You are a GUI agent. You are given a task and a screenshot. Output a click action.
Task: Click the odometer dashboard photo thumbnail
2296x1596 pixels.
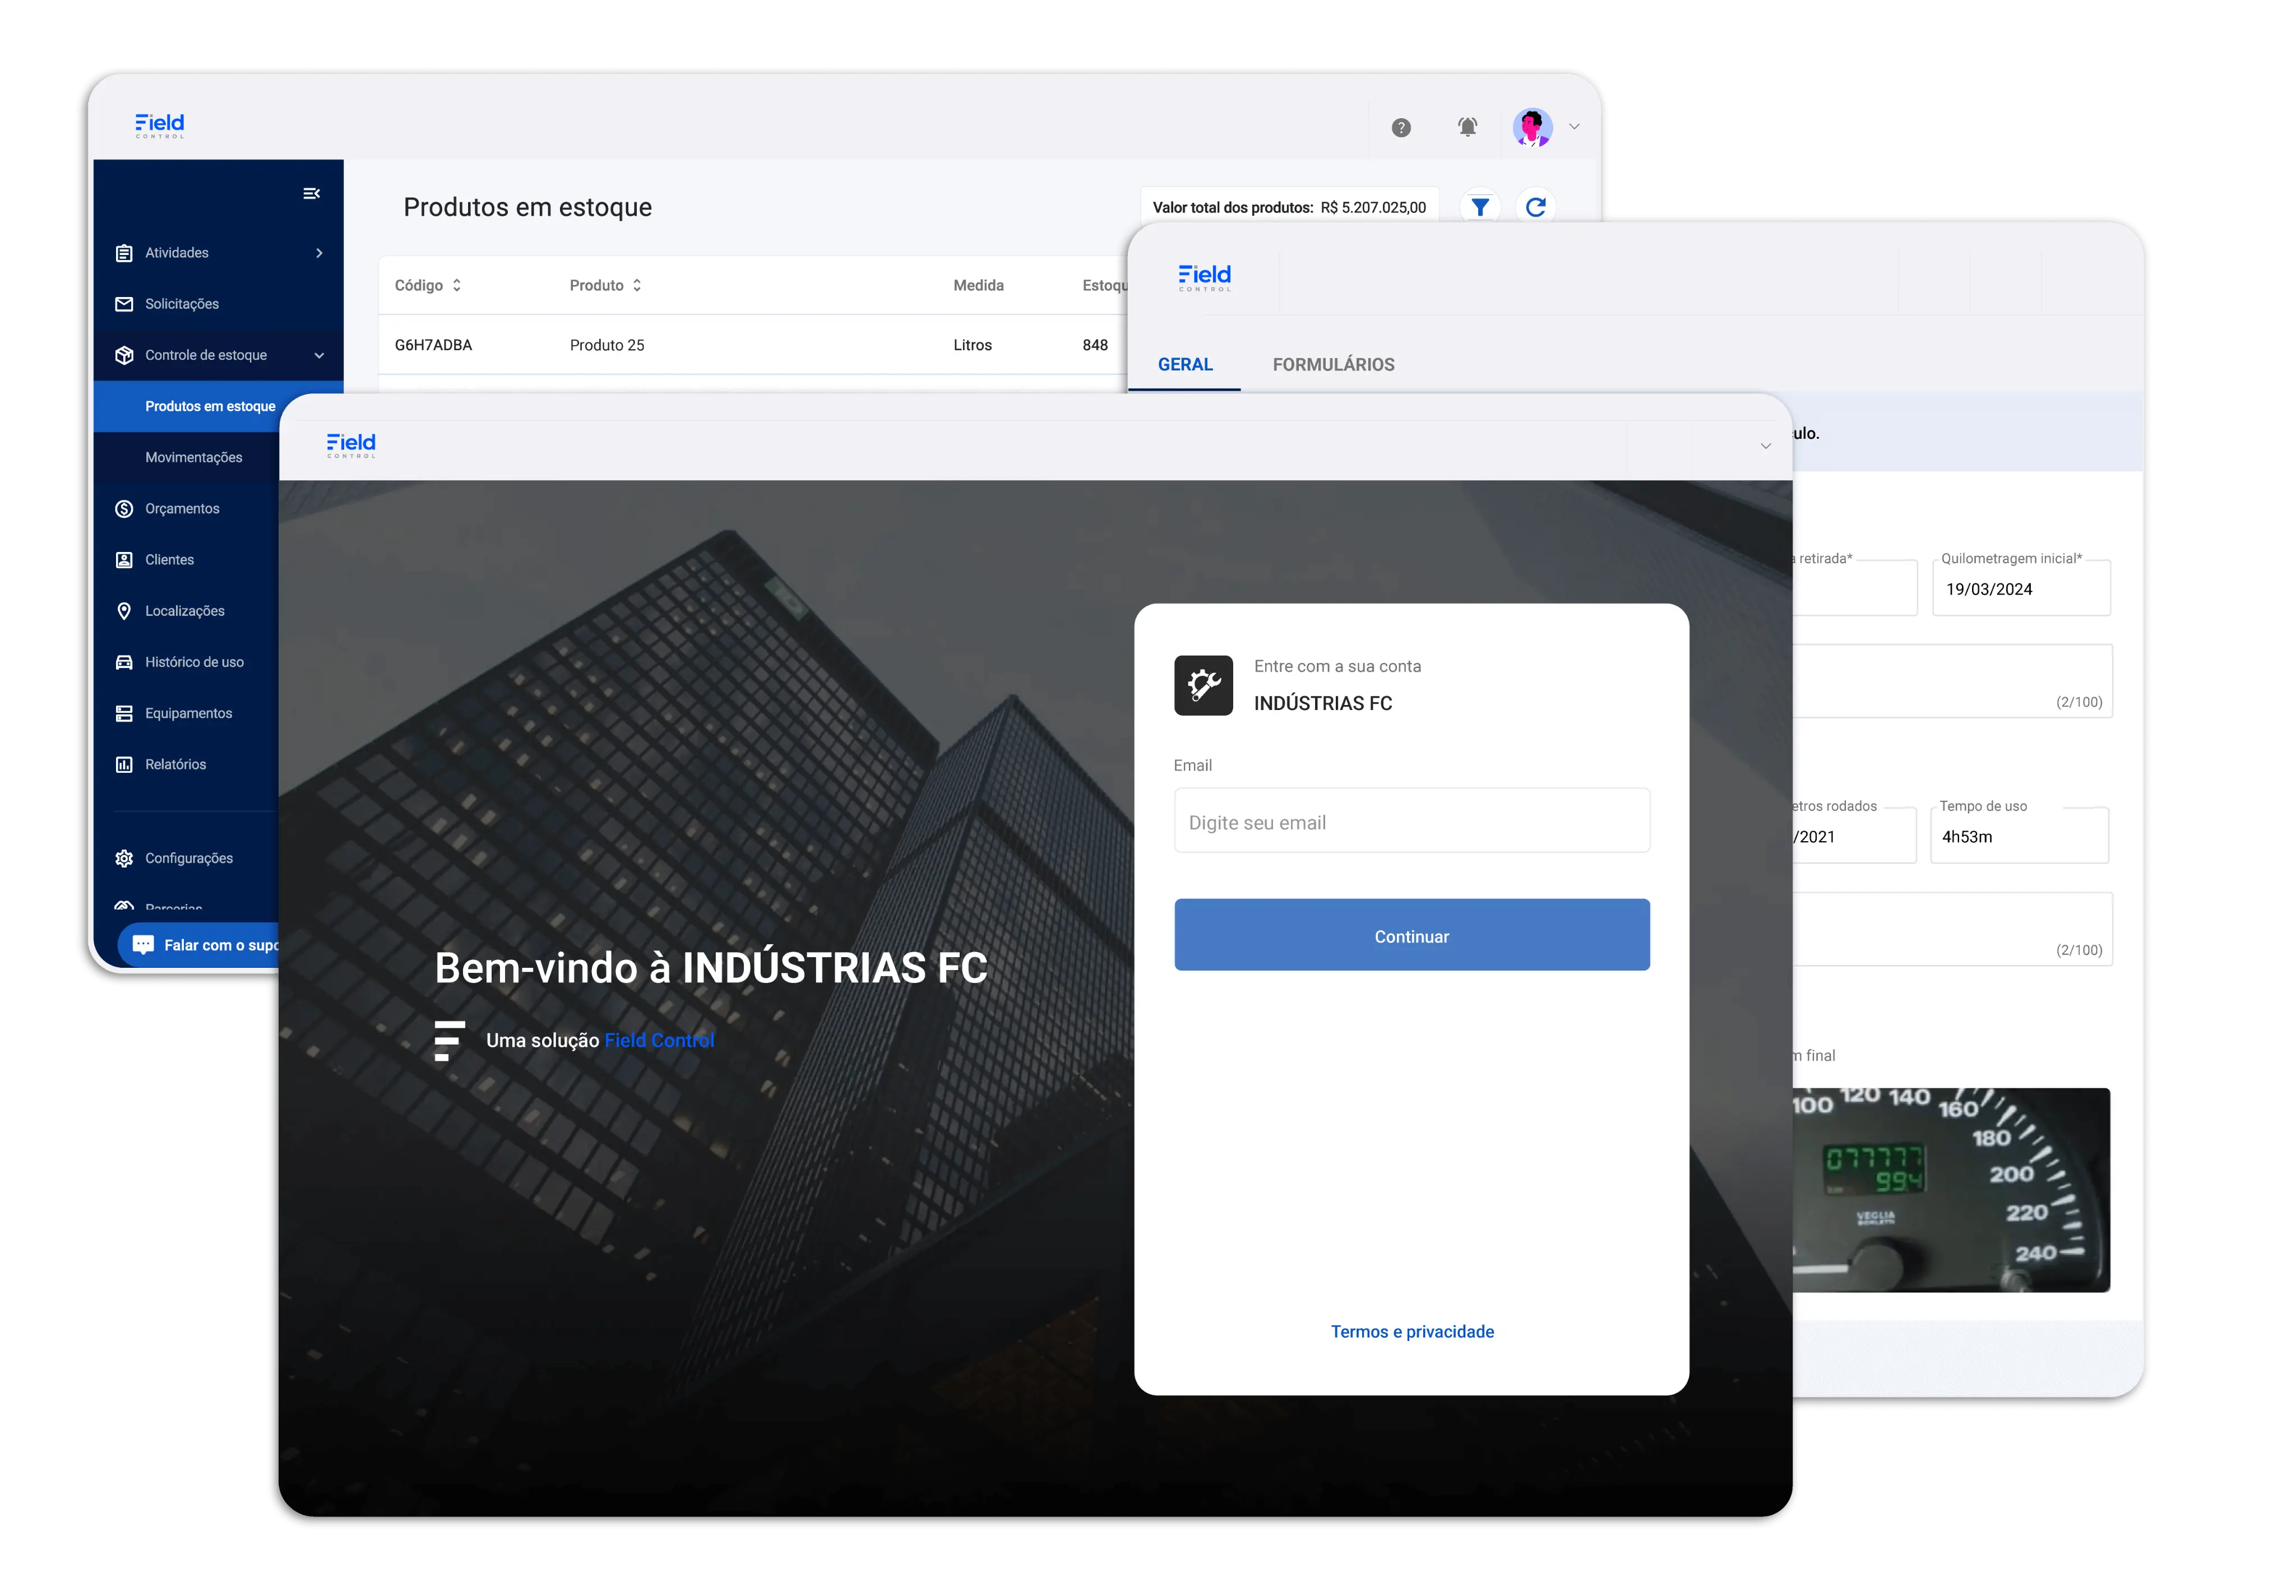pyautogui.click(x=1950, y=1190)
